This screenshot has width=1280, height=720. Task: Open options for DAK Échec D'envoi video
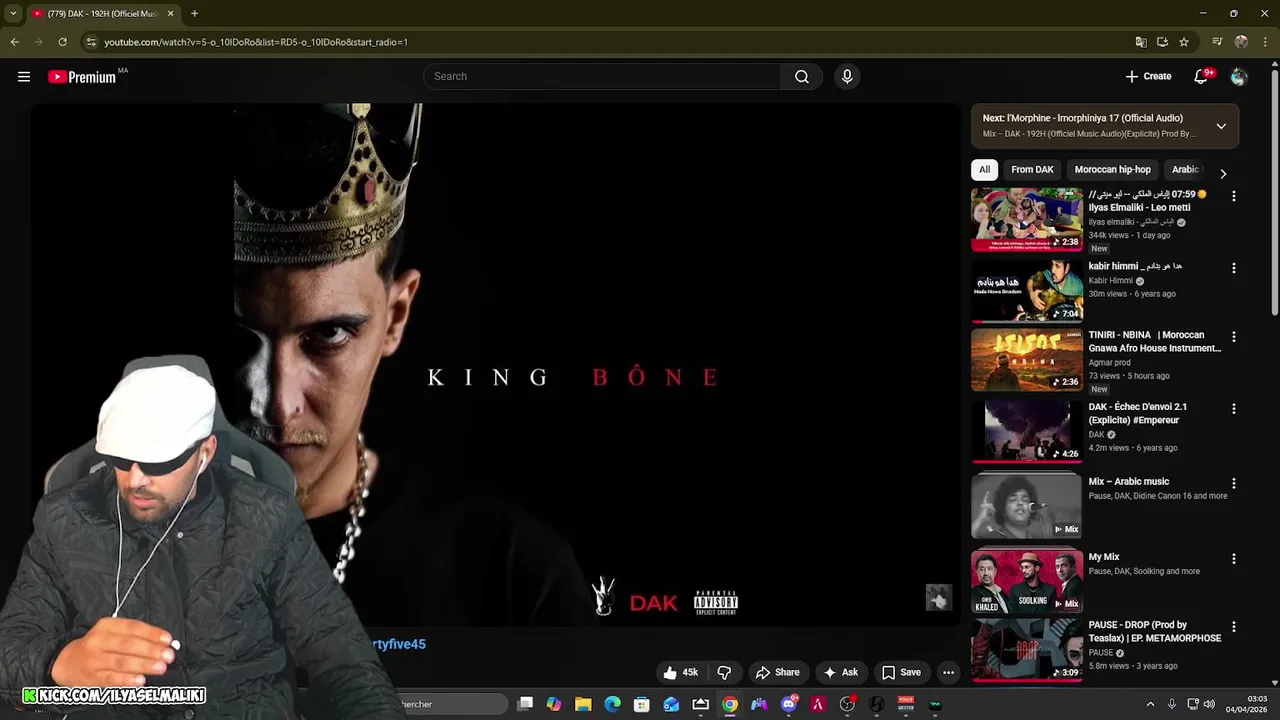[1233, 409]
